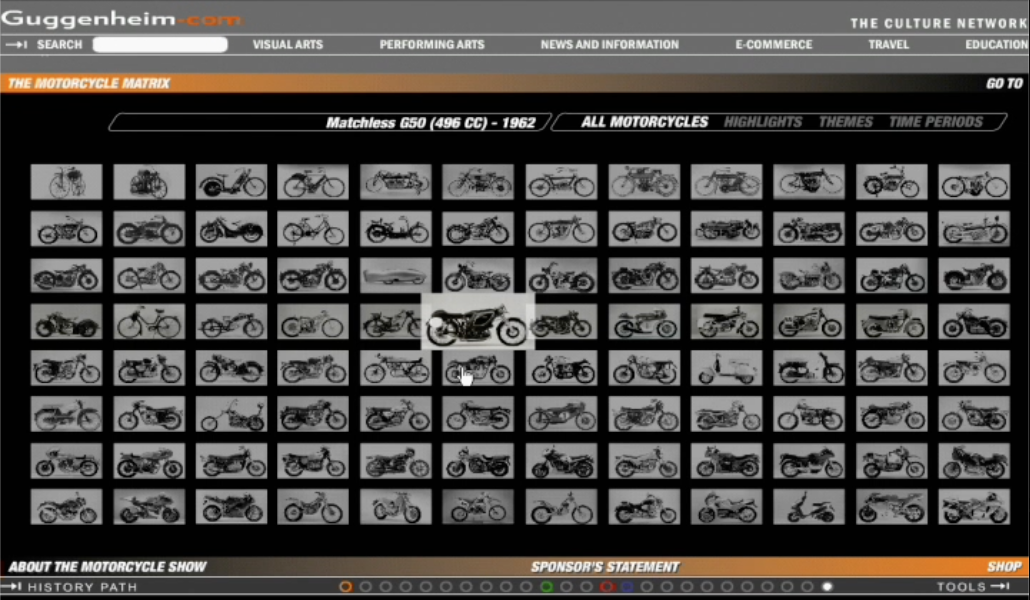1030x600 pixels.
Task: Select the red dot on the history path strip
Action: (607, 586)
